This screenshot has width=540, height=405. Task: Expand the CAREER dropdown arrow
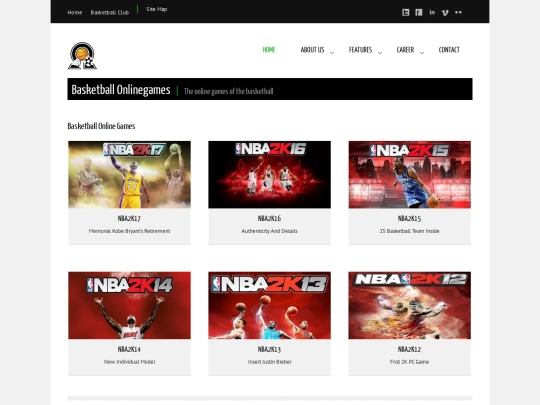(422, 53)
